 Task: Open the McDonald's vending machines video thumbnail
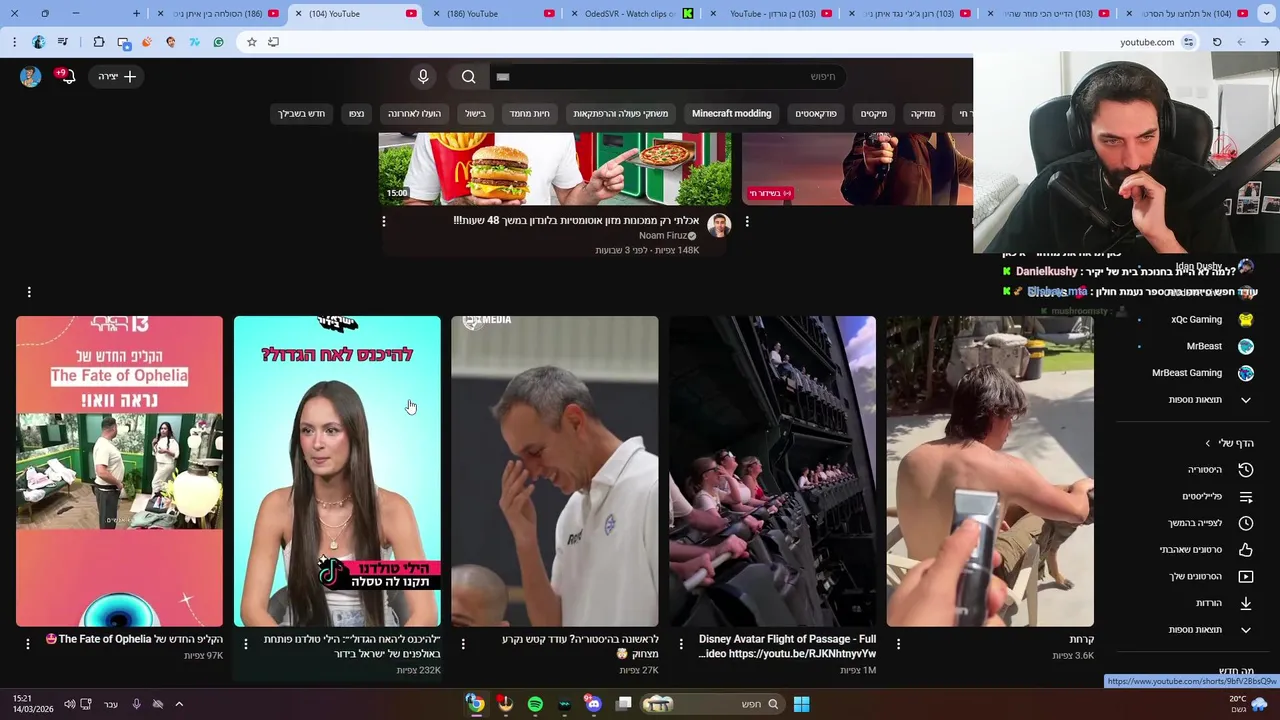(x=555, y=169)
